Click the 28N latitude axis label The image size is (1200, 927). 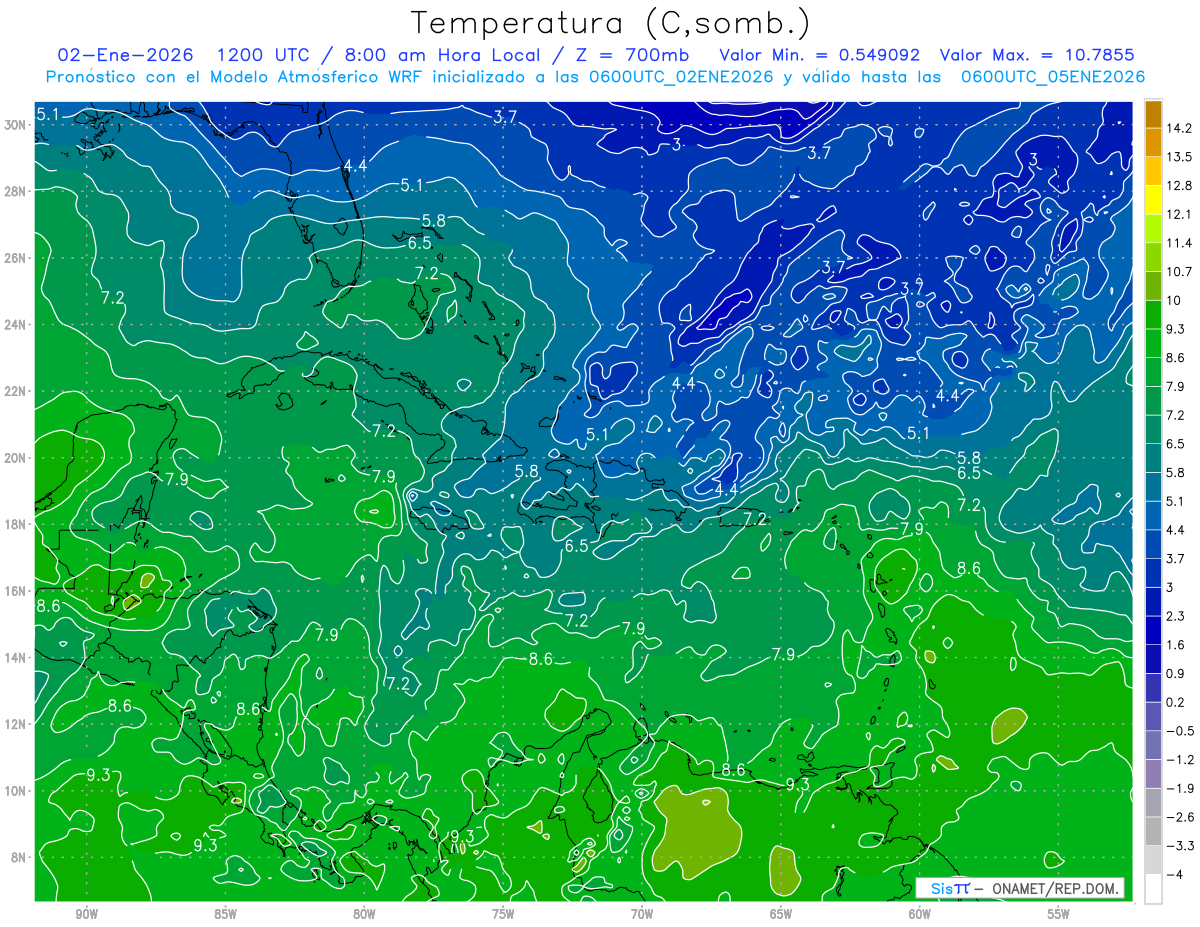click(17, 191)
